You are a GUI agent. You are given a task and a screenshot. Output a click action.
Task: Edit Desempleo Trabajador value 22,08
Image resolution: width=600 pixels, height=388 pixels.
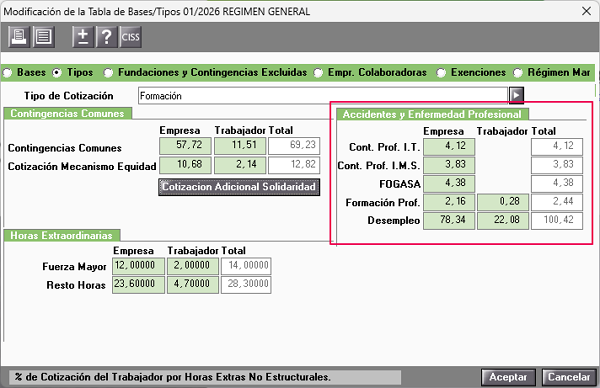pos(503,220)
